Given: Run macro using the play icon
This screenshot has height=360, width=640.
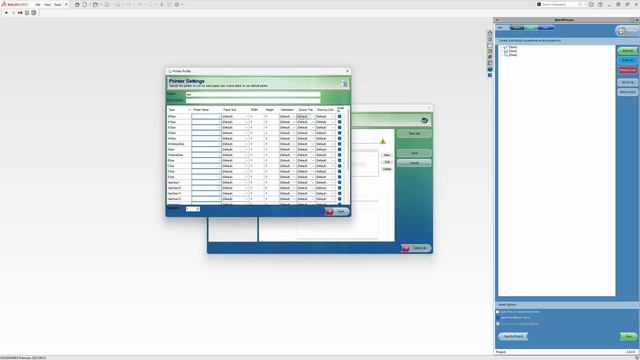Looking at the screenshot, I should [6, 13].
